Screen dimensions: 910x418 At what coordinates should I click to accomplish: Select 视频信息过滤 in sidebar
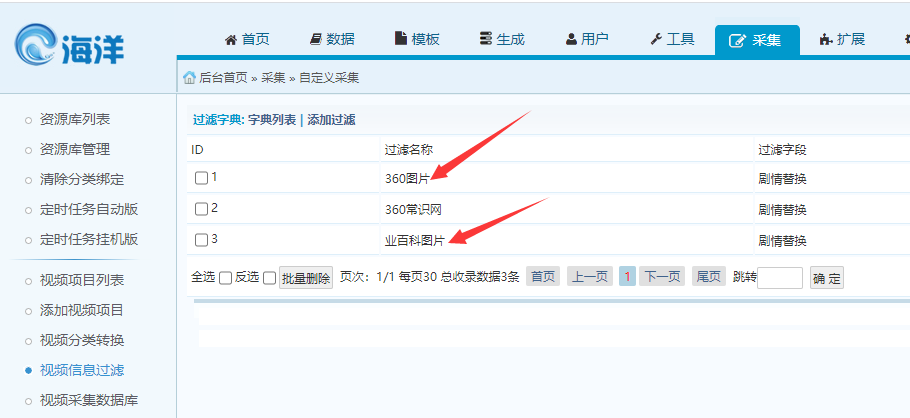(82, 370)
